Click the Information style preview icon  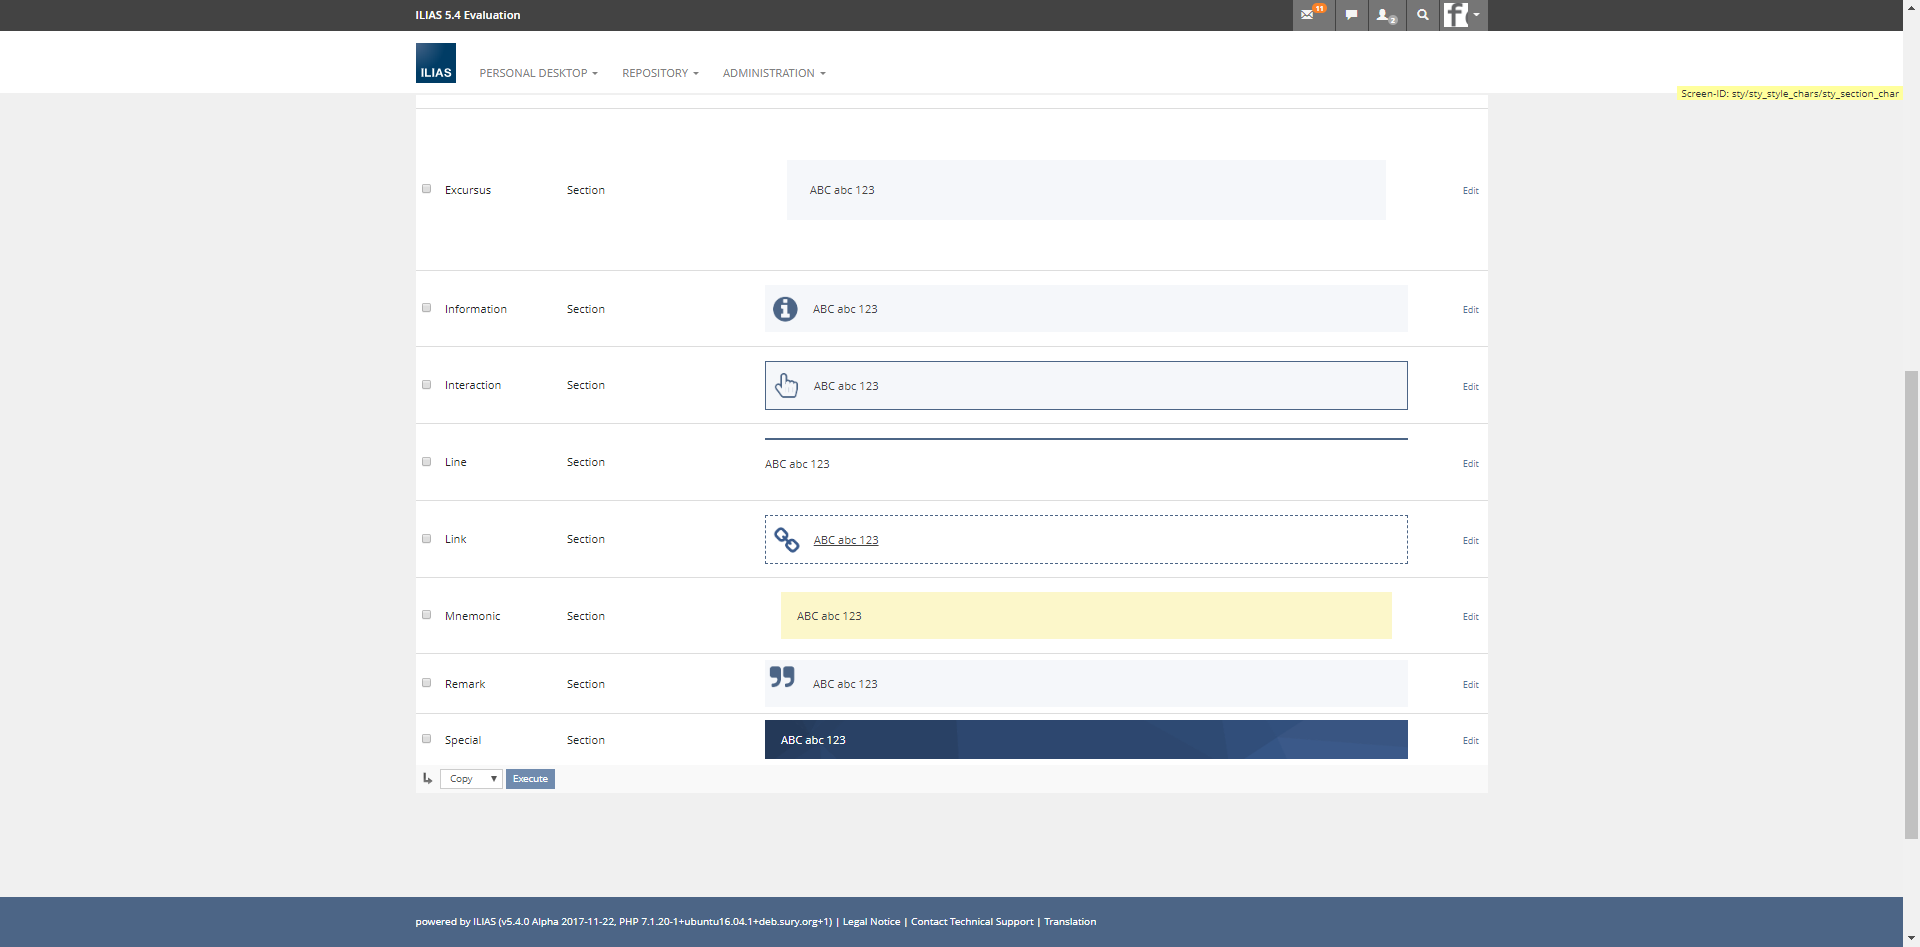(785, 309)
